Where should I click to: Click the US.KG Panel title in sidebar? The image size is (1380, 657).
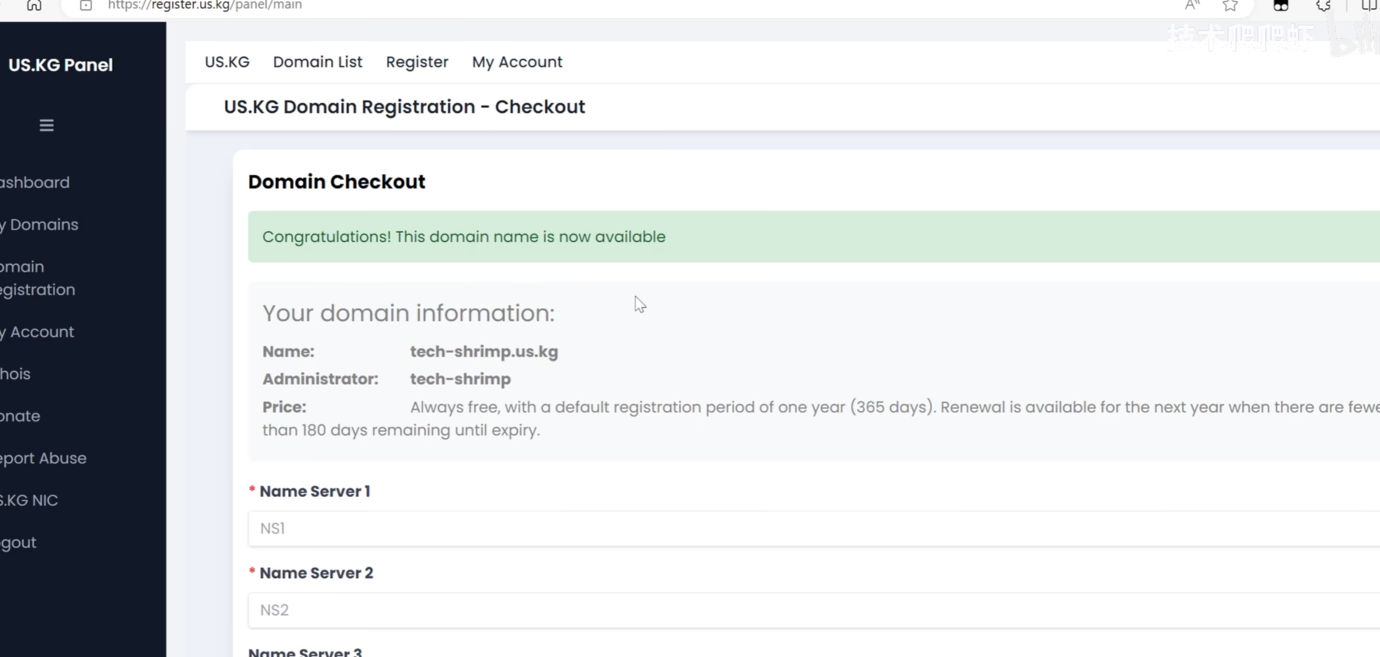coord(60,65)
